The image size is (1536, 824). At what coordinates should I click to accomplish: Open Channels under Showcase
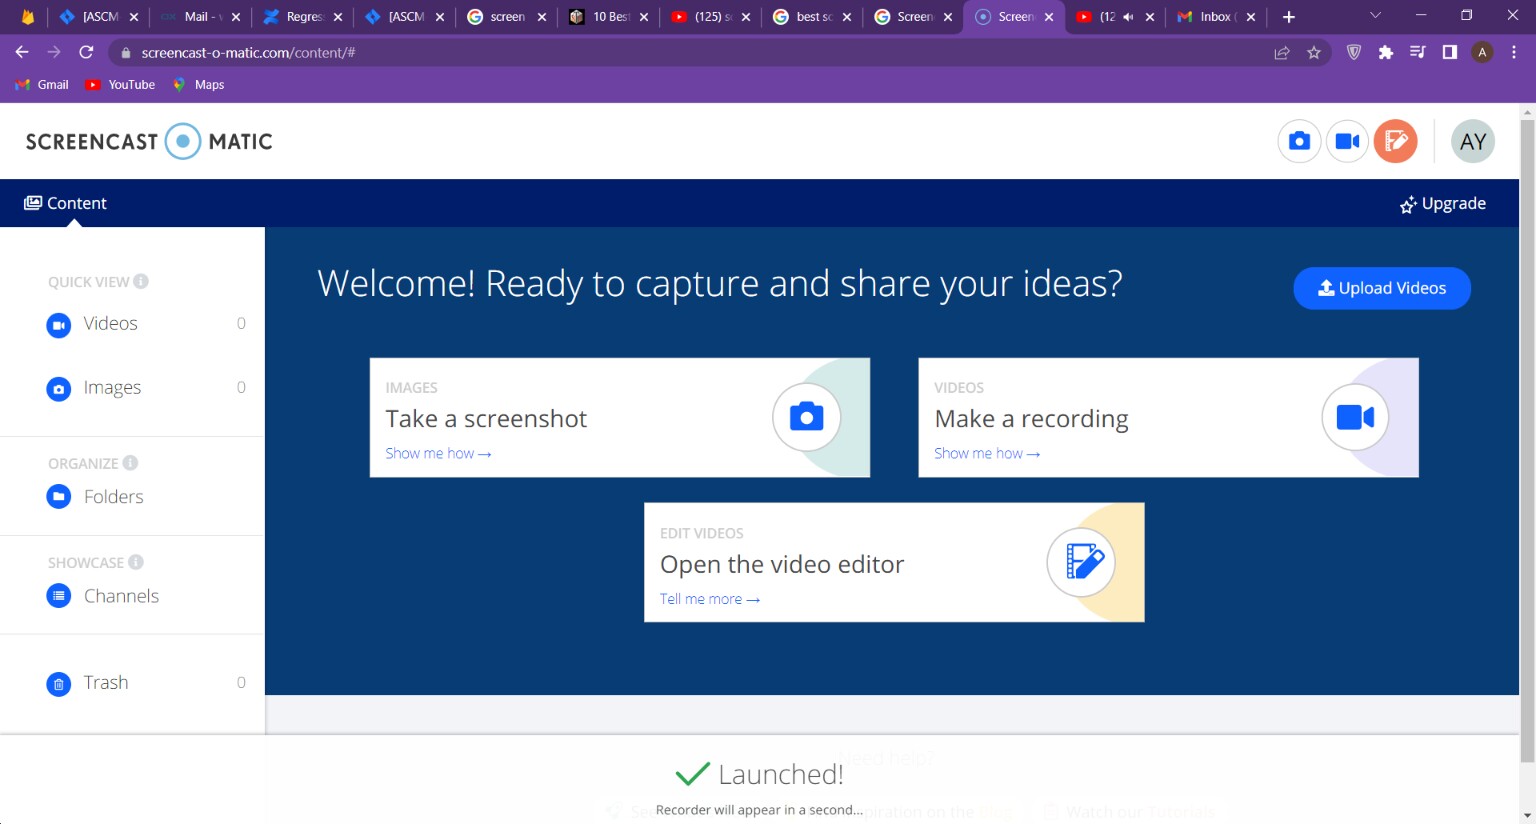(121, 595)
